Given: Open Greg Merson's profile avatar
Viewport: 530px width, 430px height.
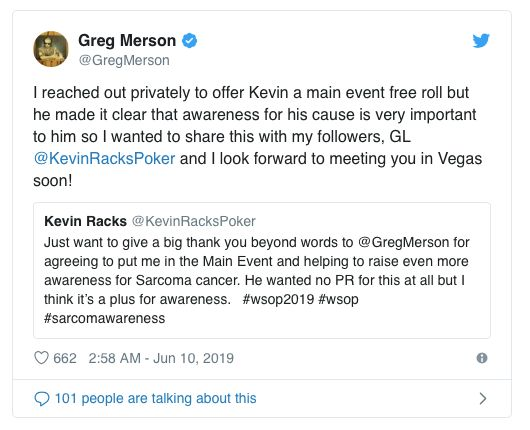Looking at the screenshot, I should (51, 49).
